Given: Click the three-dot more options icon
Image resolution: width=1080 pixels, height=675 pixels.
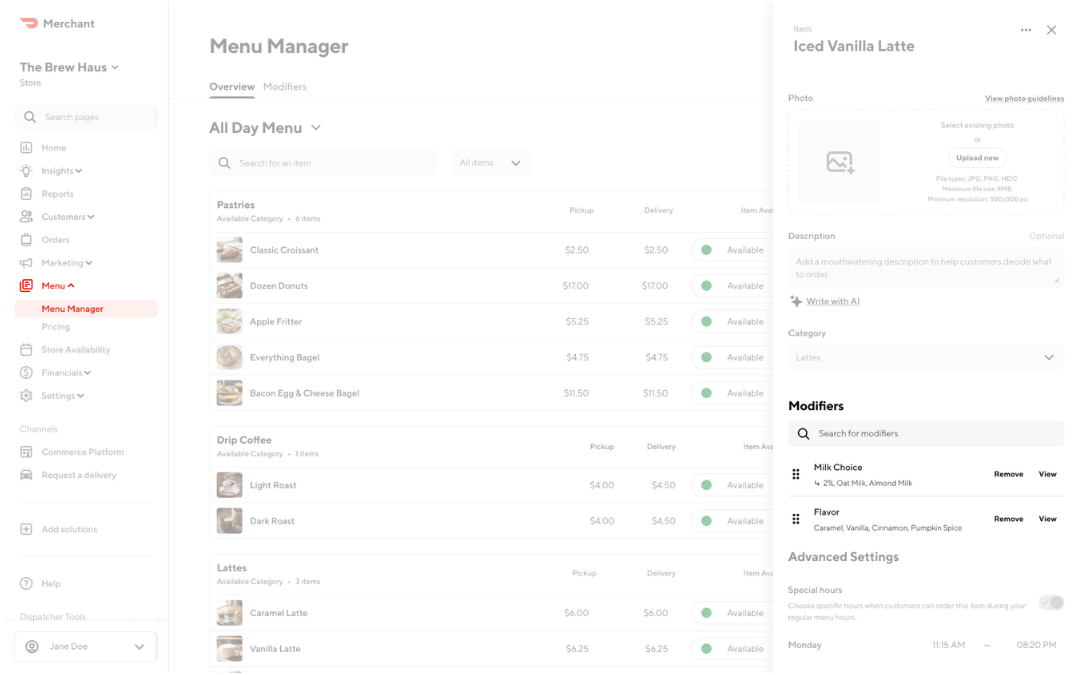Looking at the screenshot, I should (x=1026, y=30).
